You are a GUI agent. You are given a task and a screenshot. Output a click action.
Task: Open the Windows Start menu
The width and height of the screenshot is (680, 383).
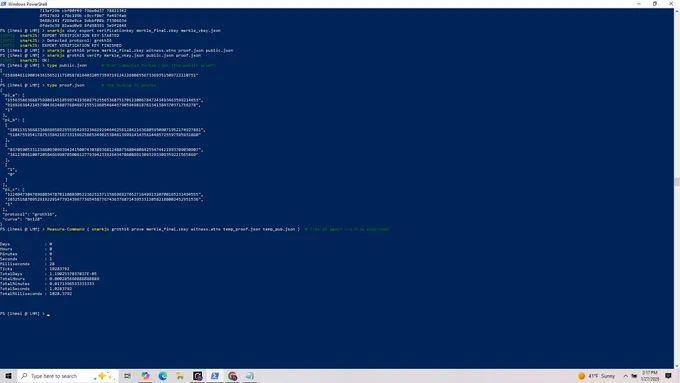pyautogui.click(x=8, y=376)
